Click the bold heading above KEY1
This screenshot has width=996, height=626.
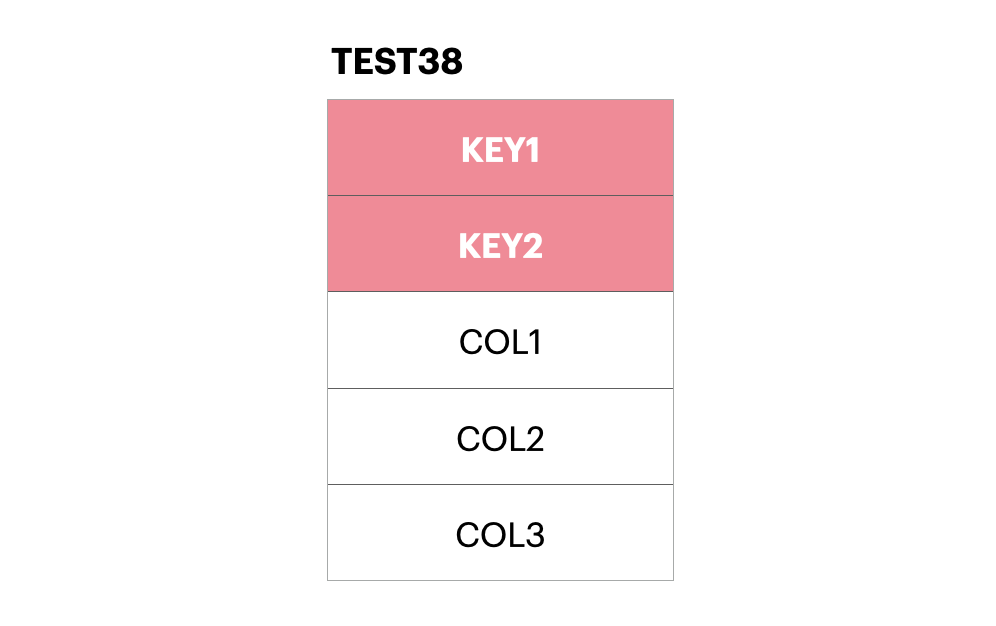click(x=397, y=62)
